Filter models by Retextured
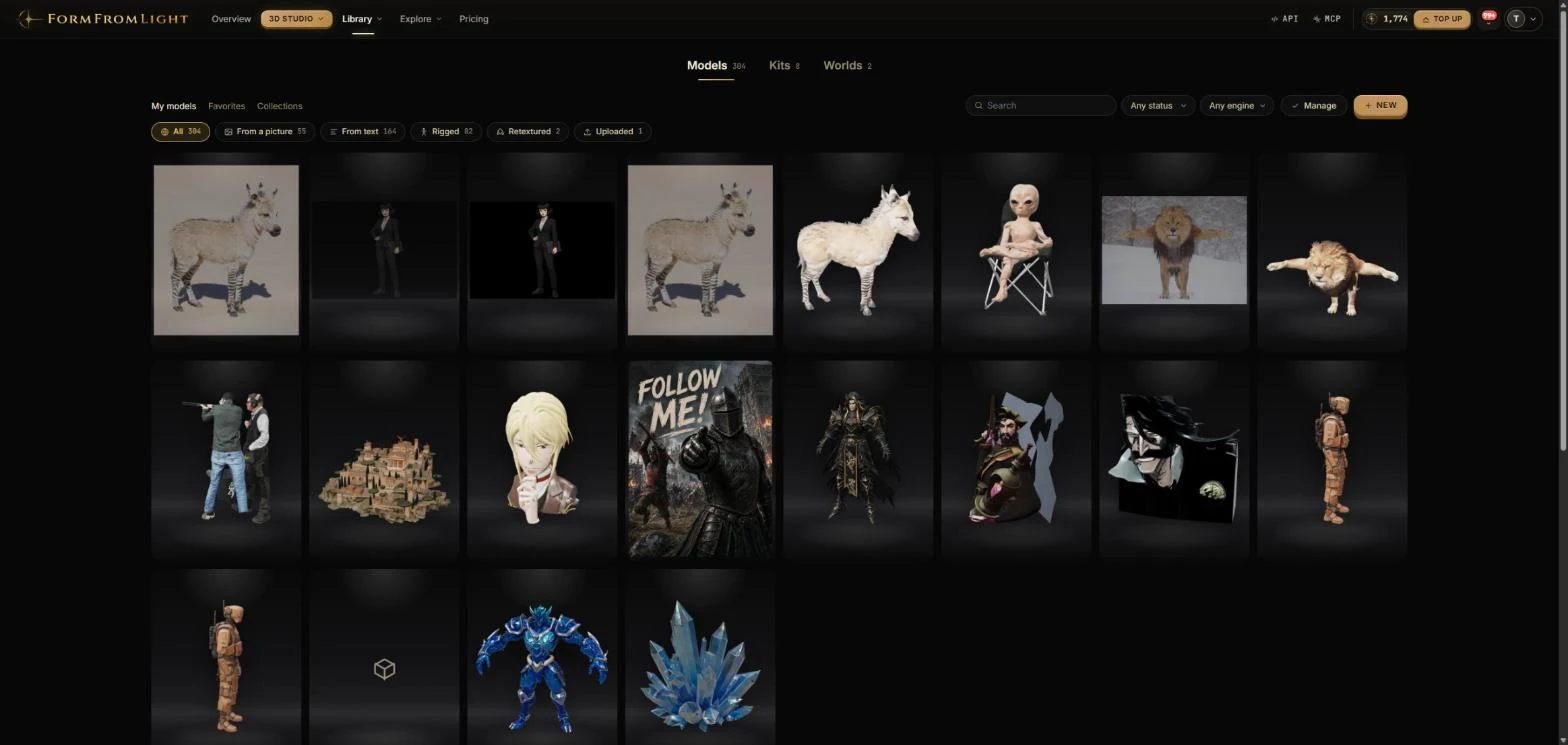Screen dimensions: 1568x745 tap(528, 131)
